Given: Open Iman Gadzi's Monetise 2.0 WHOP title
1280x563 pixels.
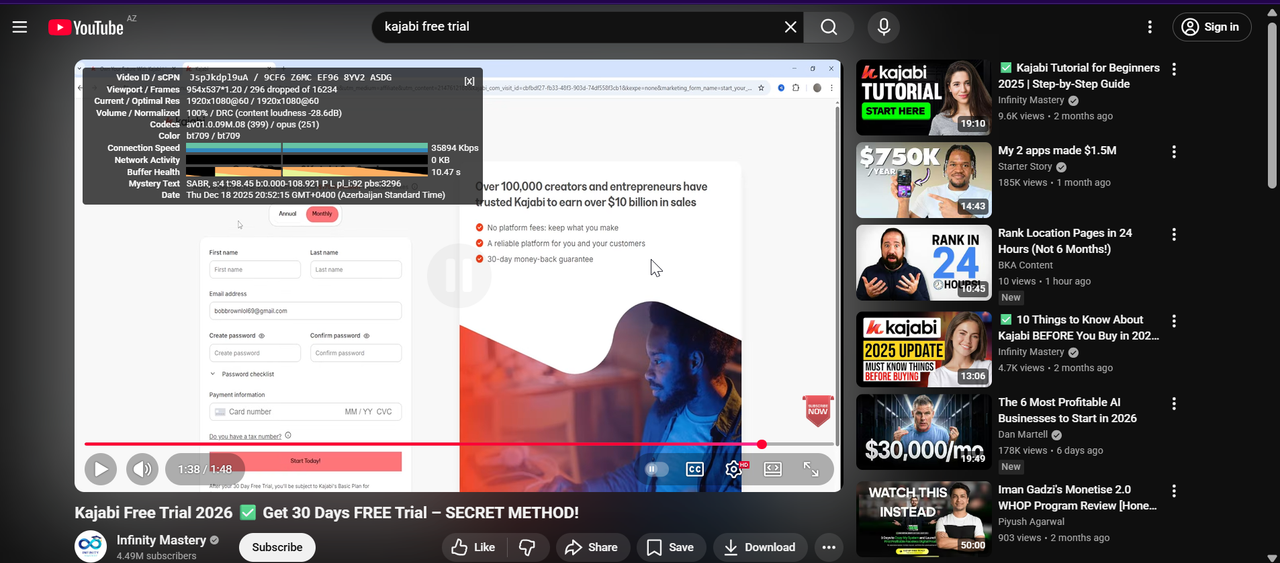Looking at the screenshot, I should coord(1078,497).
